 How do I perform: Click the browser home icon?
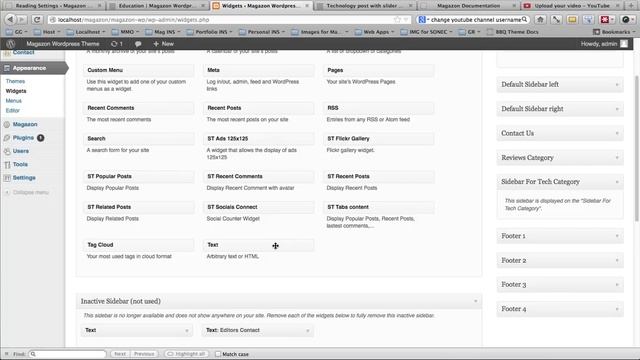540,19
